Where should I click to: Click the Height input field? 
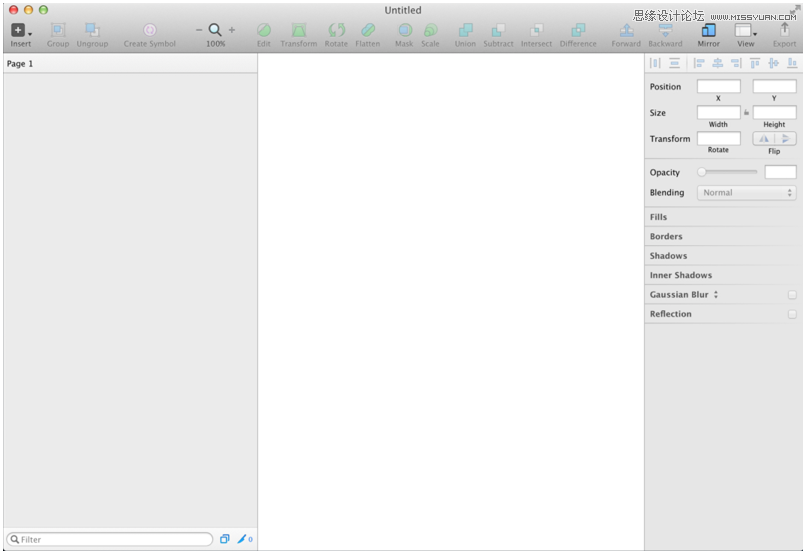[x=774, y=113]
